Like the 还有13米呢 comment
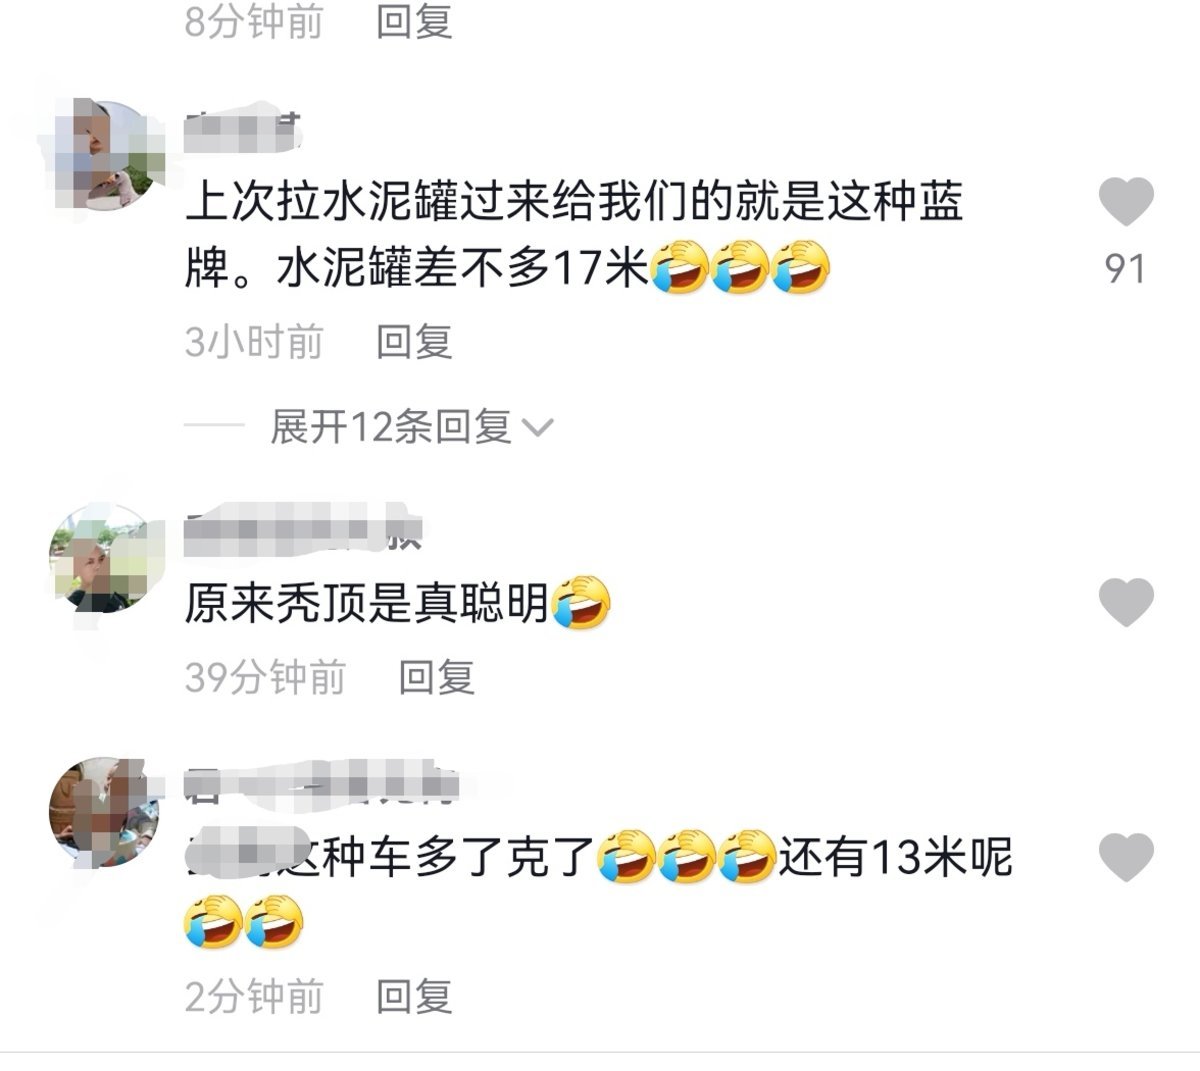Viewport: 1200px width, 1071px height. [1126, 857]
